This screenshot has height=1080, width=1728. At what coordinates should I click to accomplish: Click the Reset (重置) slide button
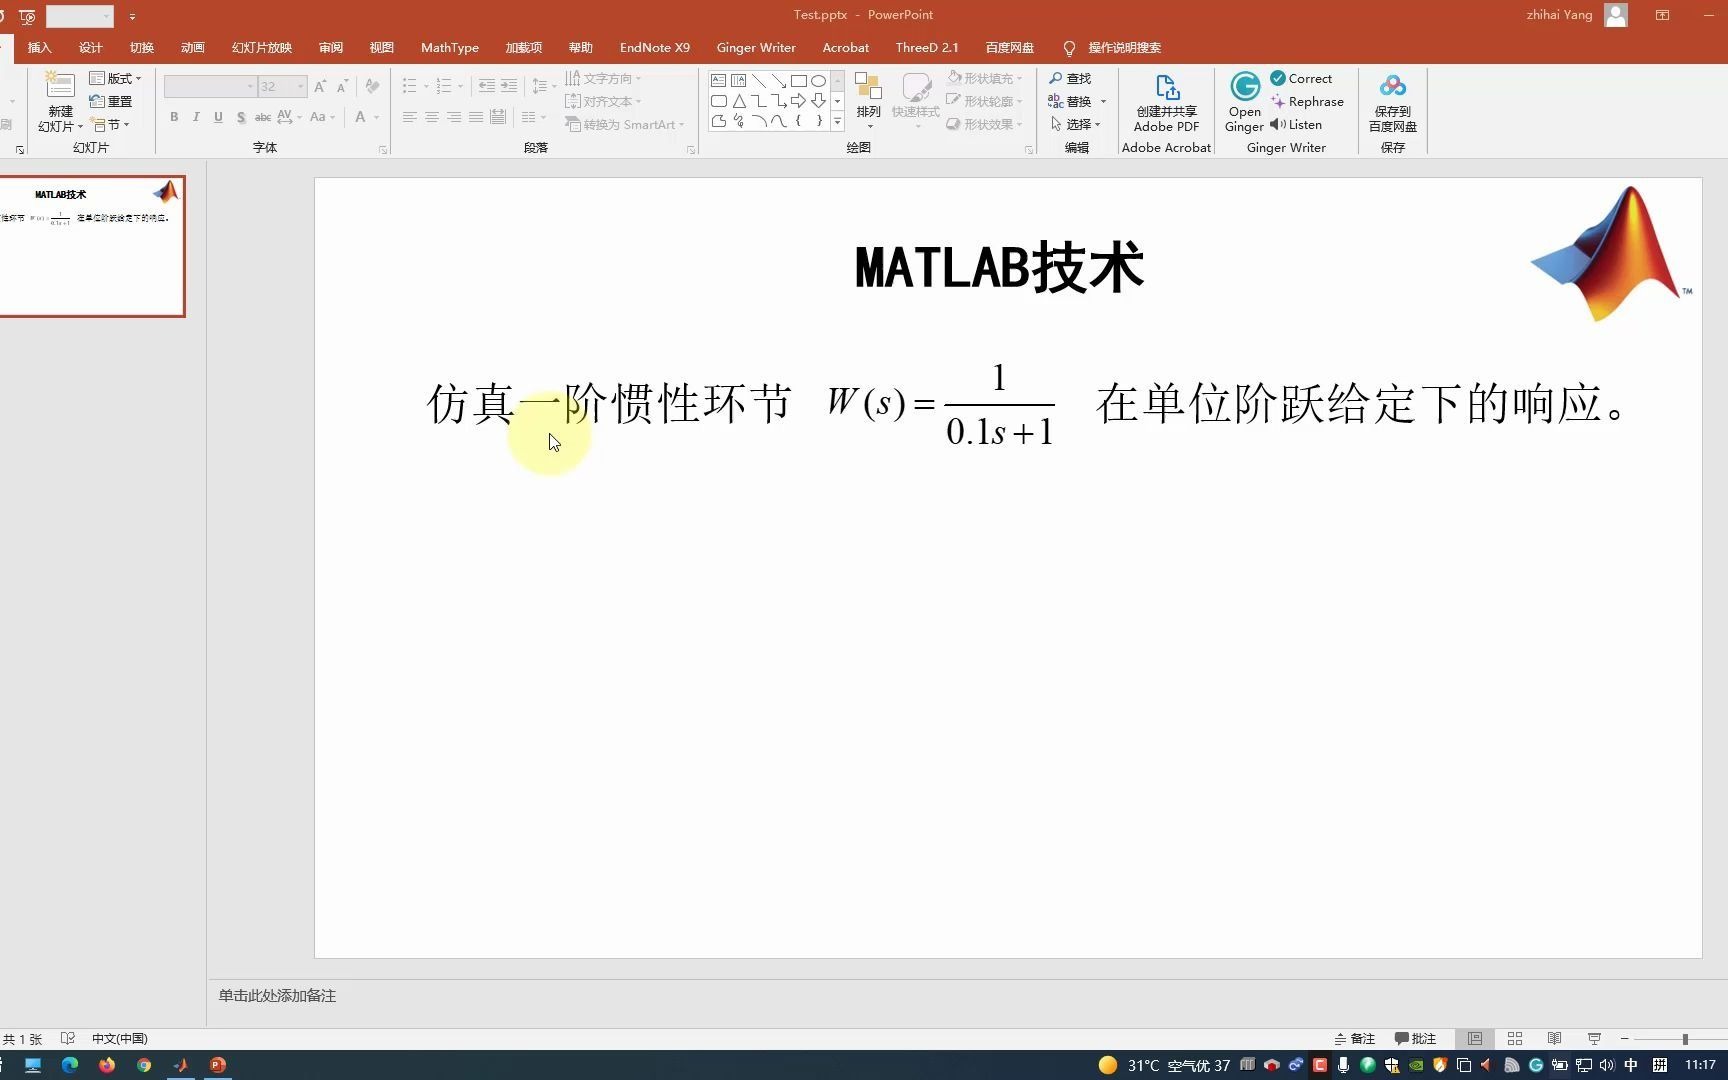(111, 101)
